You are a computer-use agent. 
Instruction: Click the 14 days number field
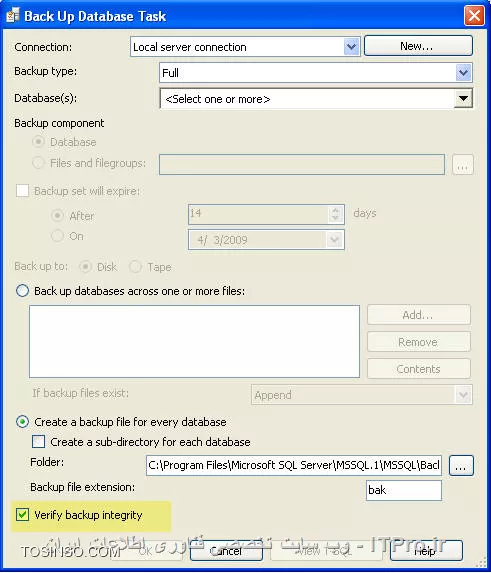(266, 214)
